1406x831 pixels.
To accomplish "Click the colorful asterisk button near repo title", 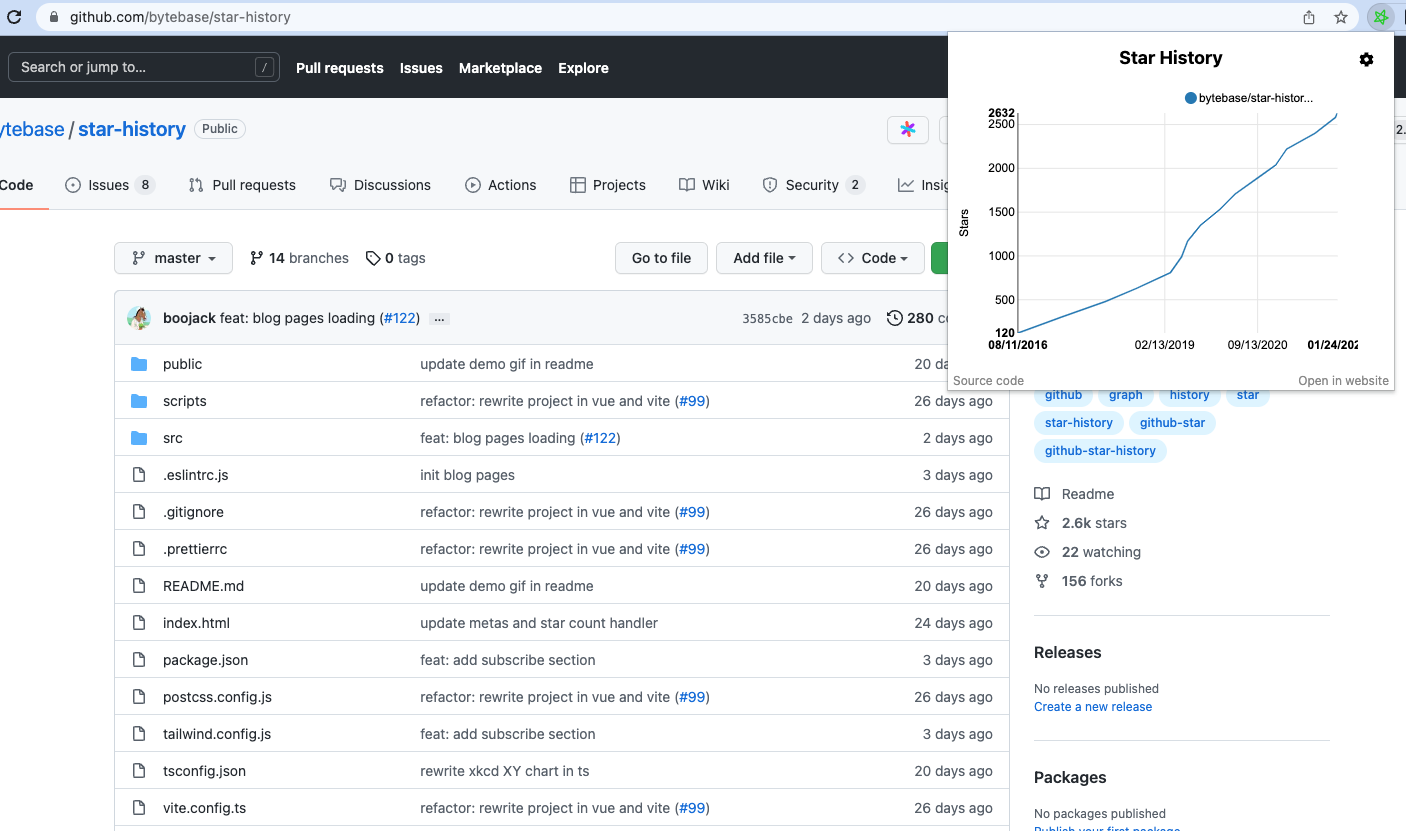I will (908, 130).
